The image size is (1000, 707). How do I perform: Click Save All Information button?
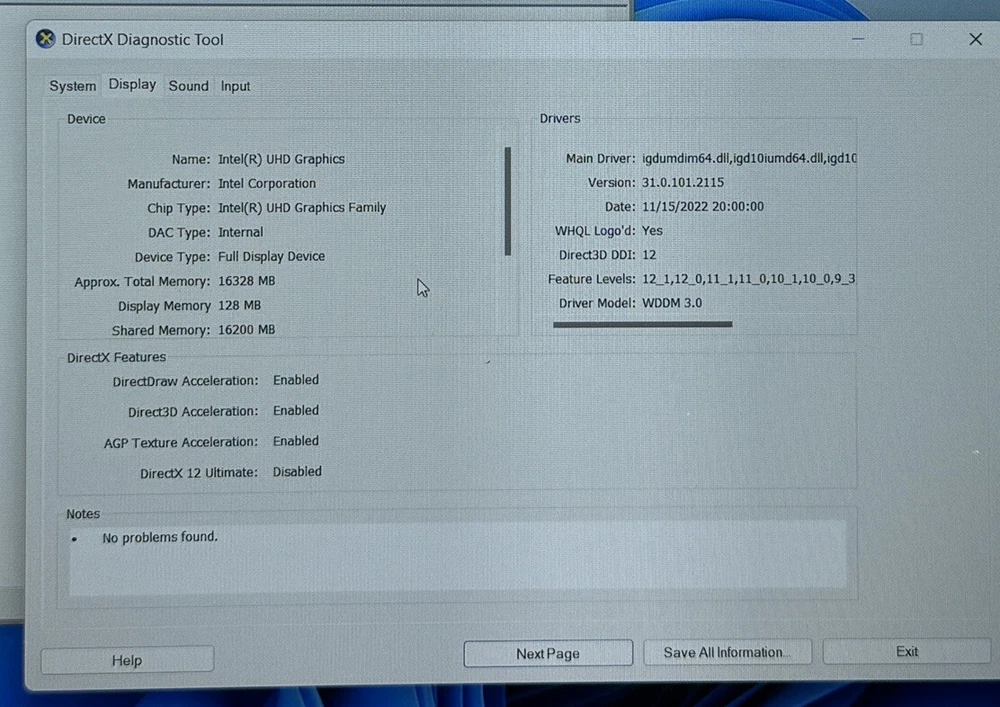(726, 653)
